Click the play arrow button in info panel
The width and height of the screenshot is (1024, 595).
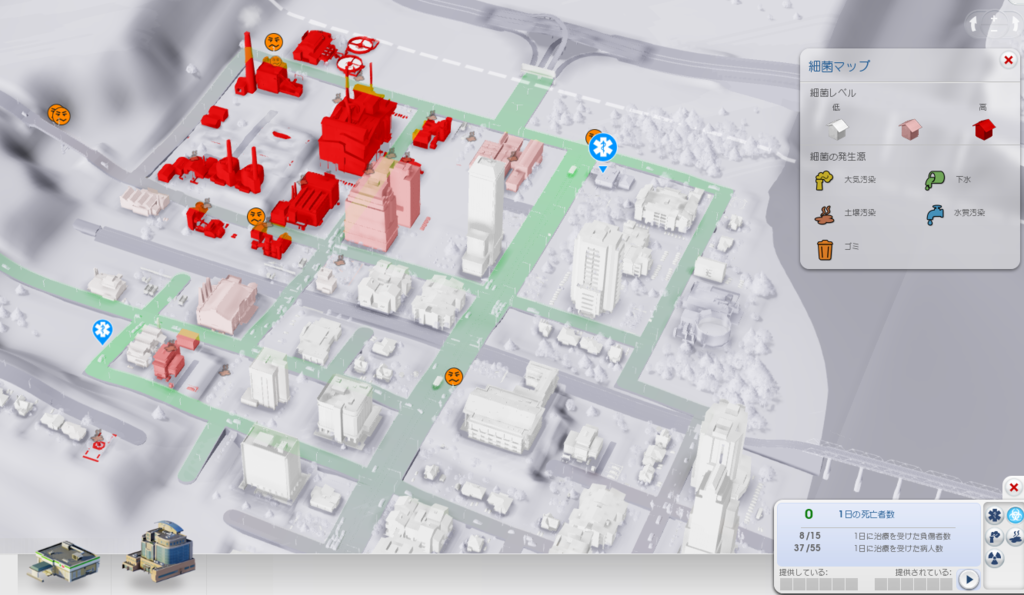[x=968, y=579]
